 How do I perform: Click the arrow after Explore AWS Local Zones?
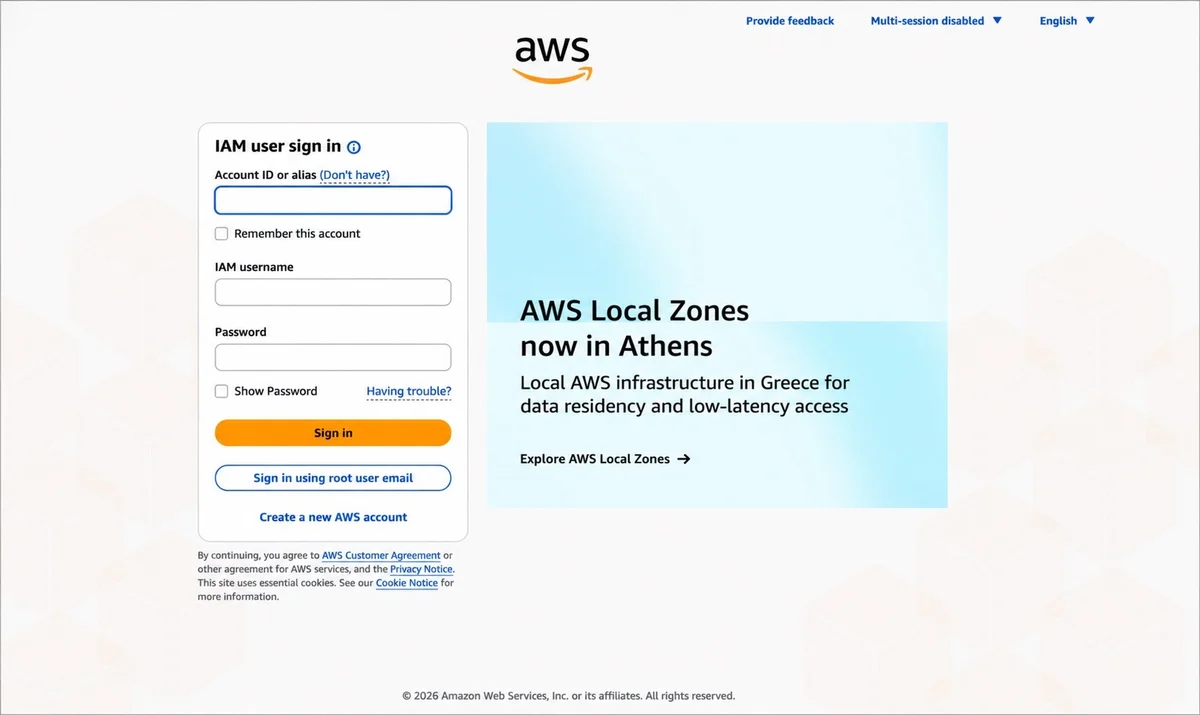tap(684, 459)
